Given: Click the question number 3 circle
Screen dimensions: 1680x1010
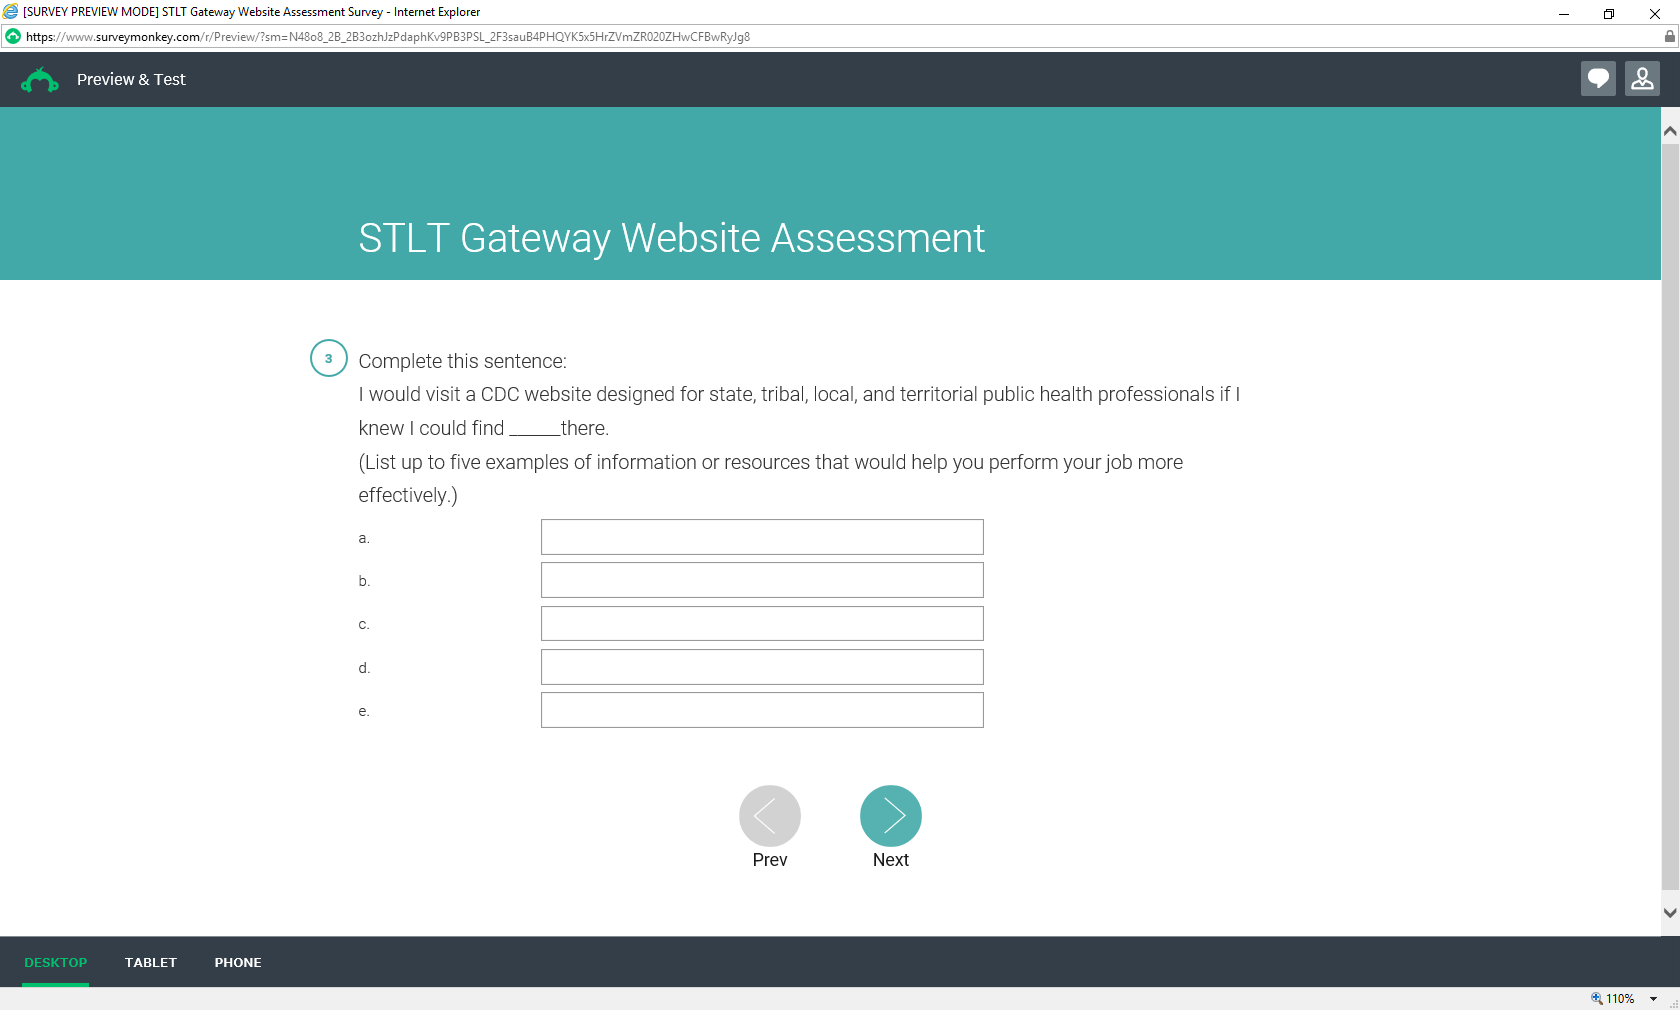Looking at the screenshot, I should [x=329, y=359].
